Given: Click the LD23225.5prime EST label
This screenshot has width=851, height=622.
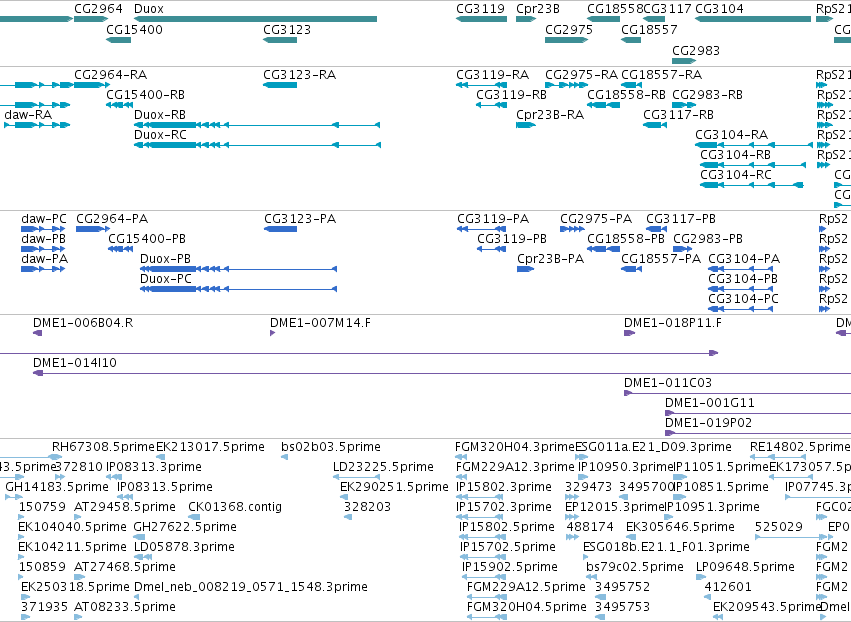Looking at the screenshot, I should (383, 467).
